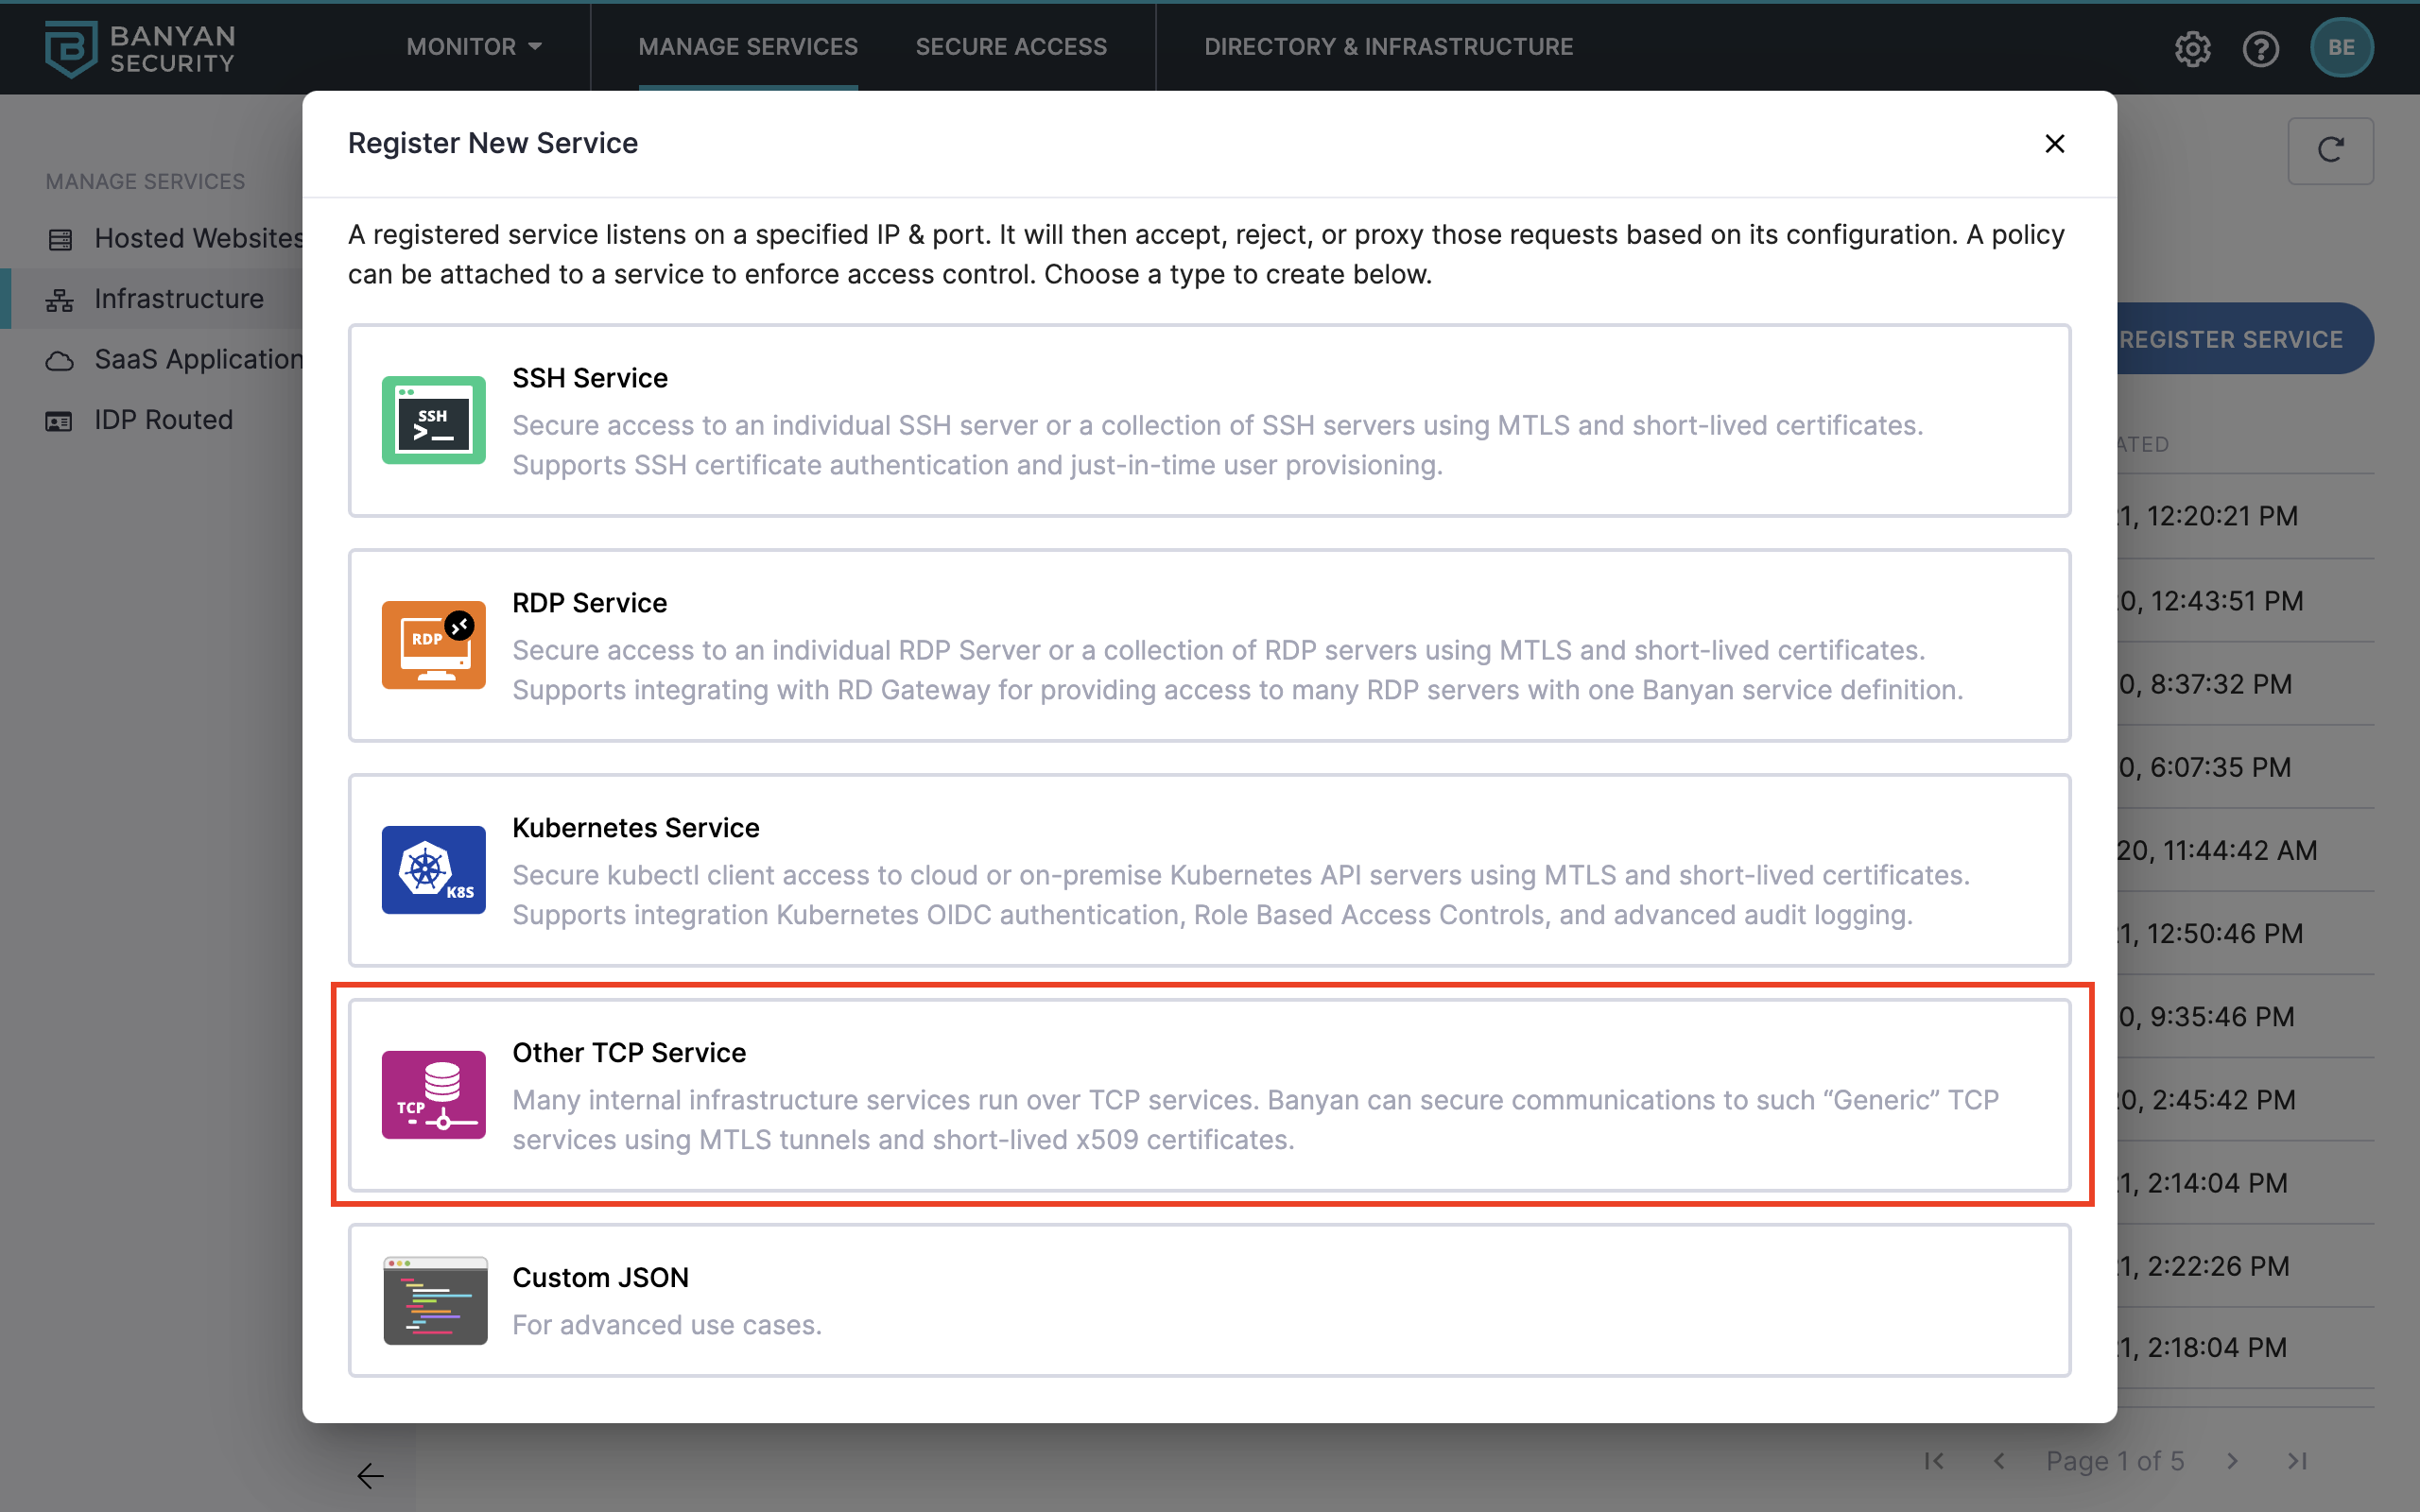Open the help question mark icon
Image resolution: width=2420 pixels, height=1512 pixels.
pos(2260,48)
